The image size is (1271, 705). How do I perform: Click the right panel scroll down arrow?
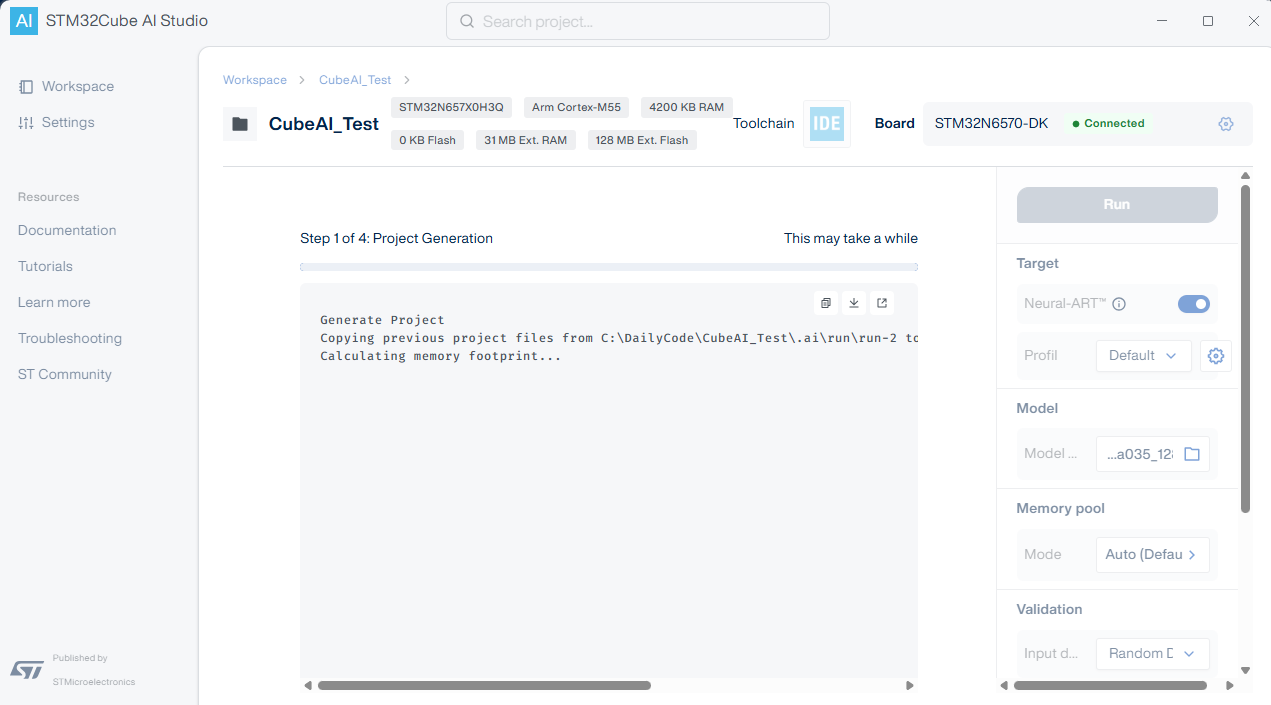pos(1245,671)
